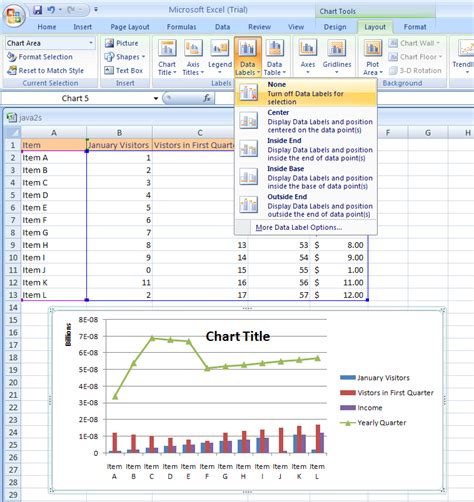Choose Inside End data label position
Image resolution: width=474 pixels, height=502 pixels.
coord(306,149)
